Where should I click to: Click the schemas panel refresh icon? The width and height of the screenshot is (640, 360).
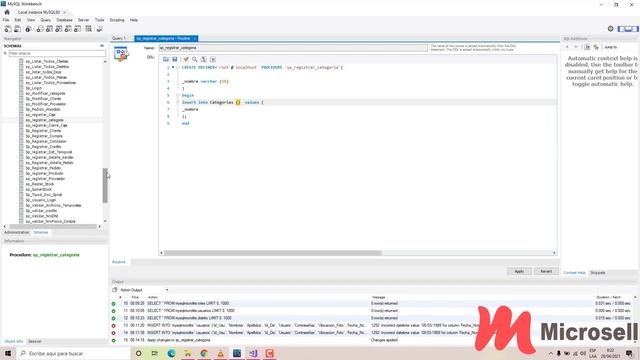[x=102, y=46]
